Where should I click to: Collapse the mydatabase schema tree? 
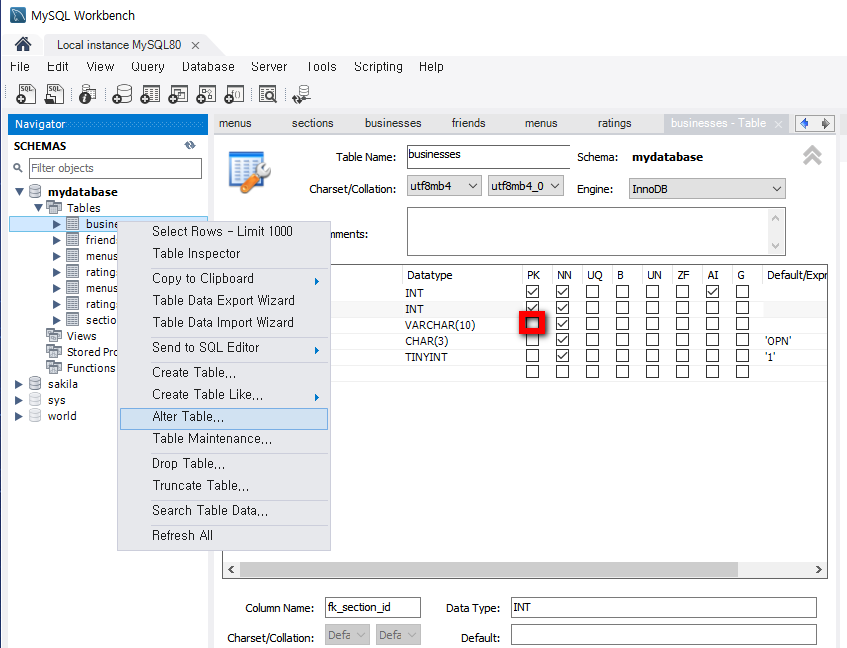coord(19,192)
